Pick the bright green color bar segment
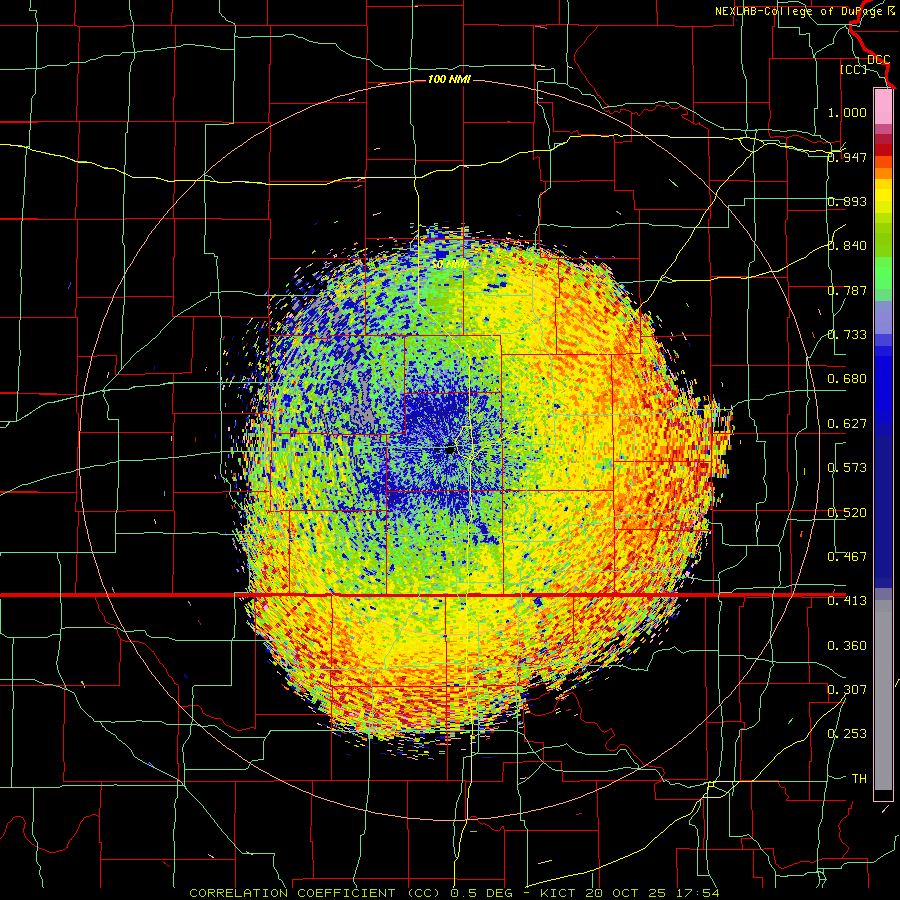 883,273
